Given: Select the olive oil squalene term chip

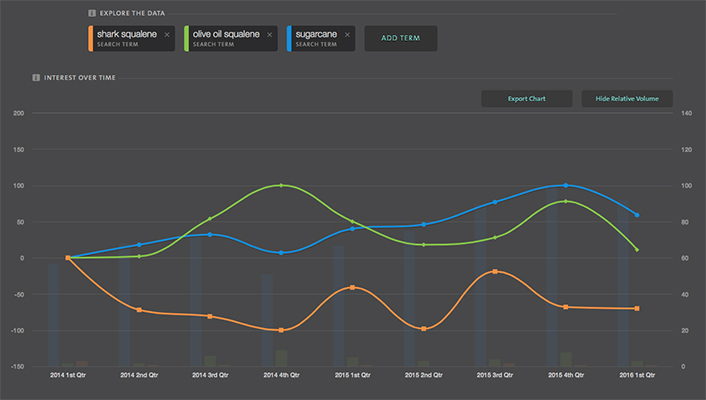Looking at the screenshot, I should click(x=225, y=38).
